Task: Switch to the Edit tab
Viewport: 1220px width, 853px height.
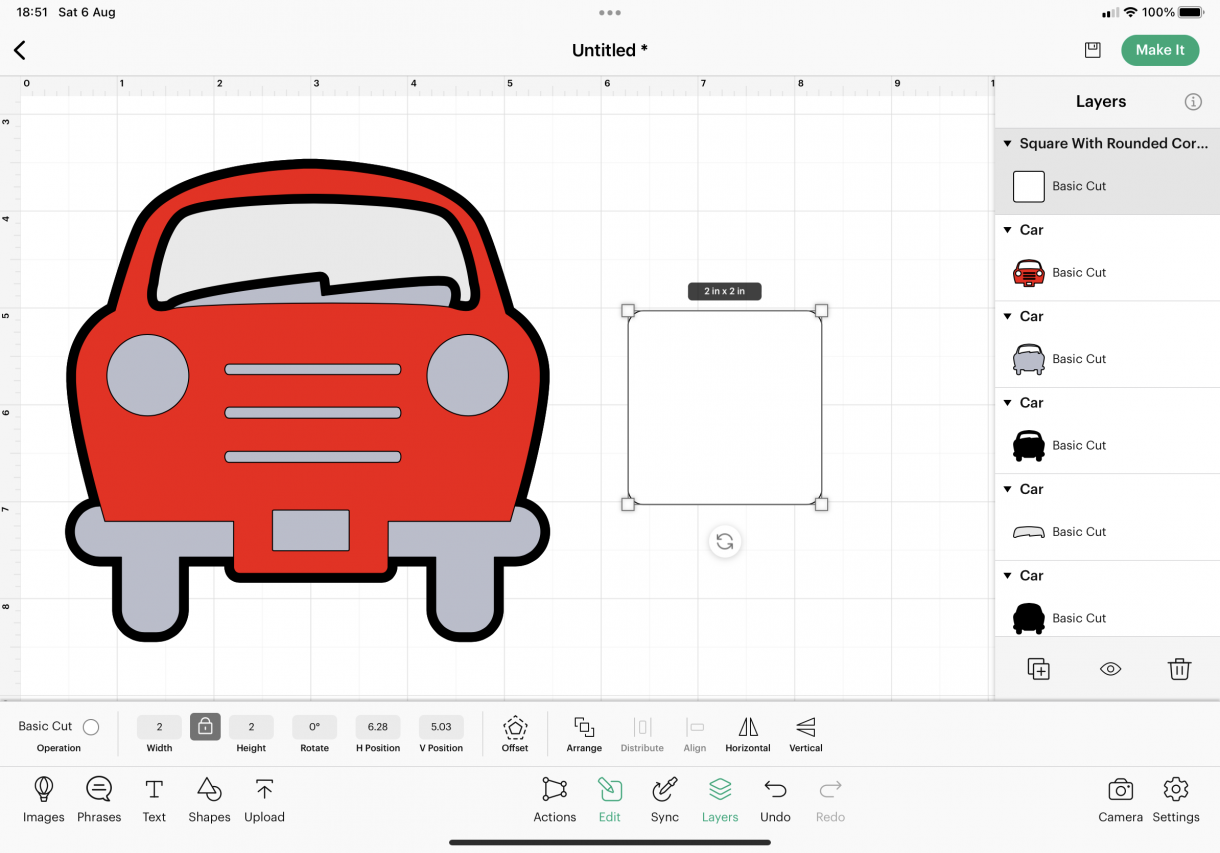Action: pyautogui.click(x=610, y=800)
